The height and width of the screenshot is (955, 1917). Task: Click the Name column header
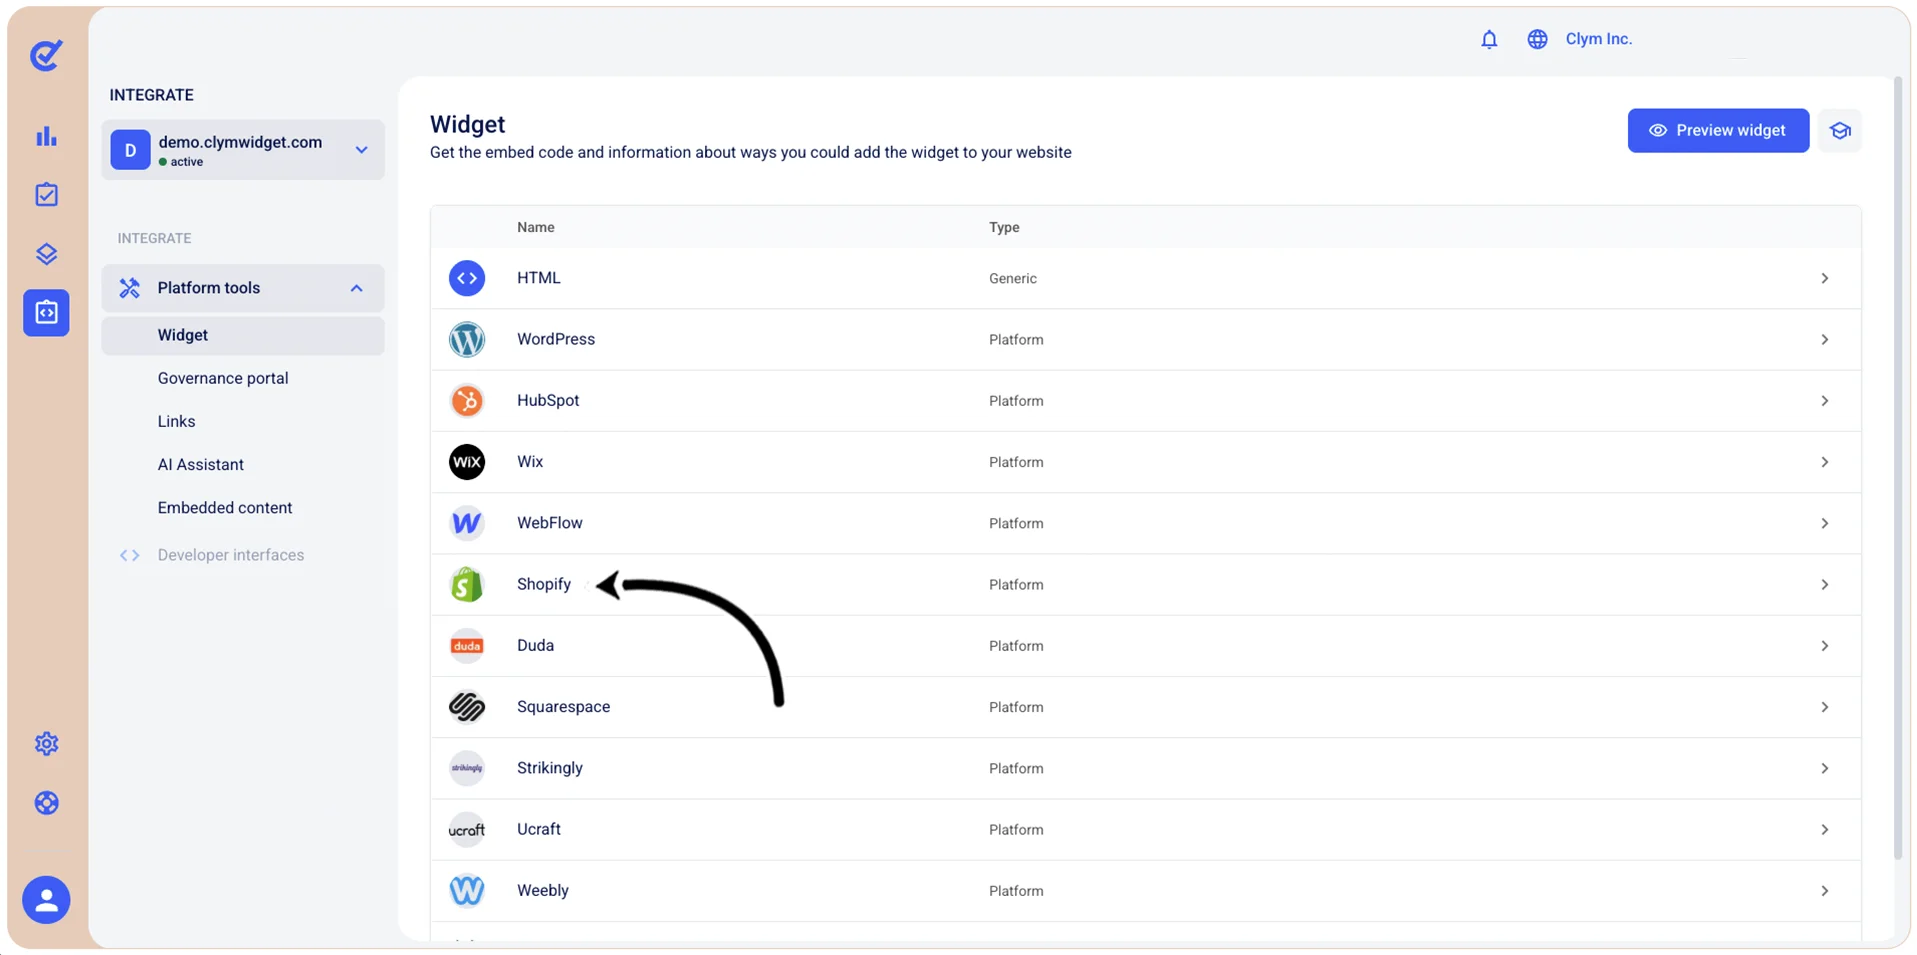536,227
